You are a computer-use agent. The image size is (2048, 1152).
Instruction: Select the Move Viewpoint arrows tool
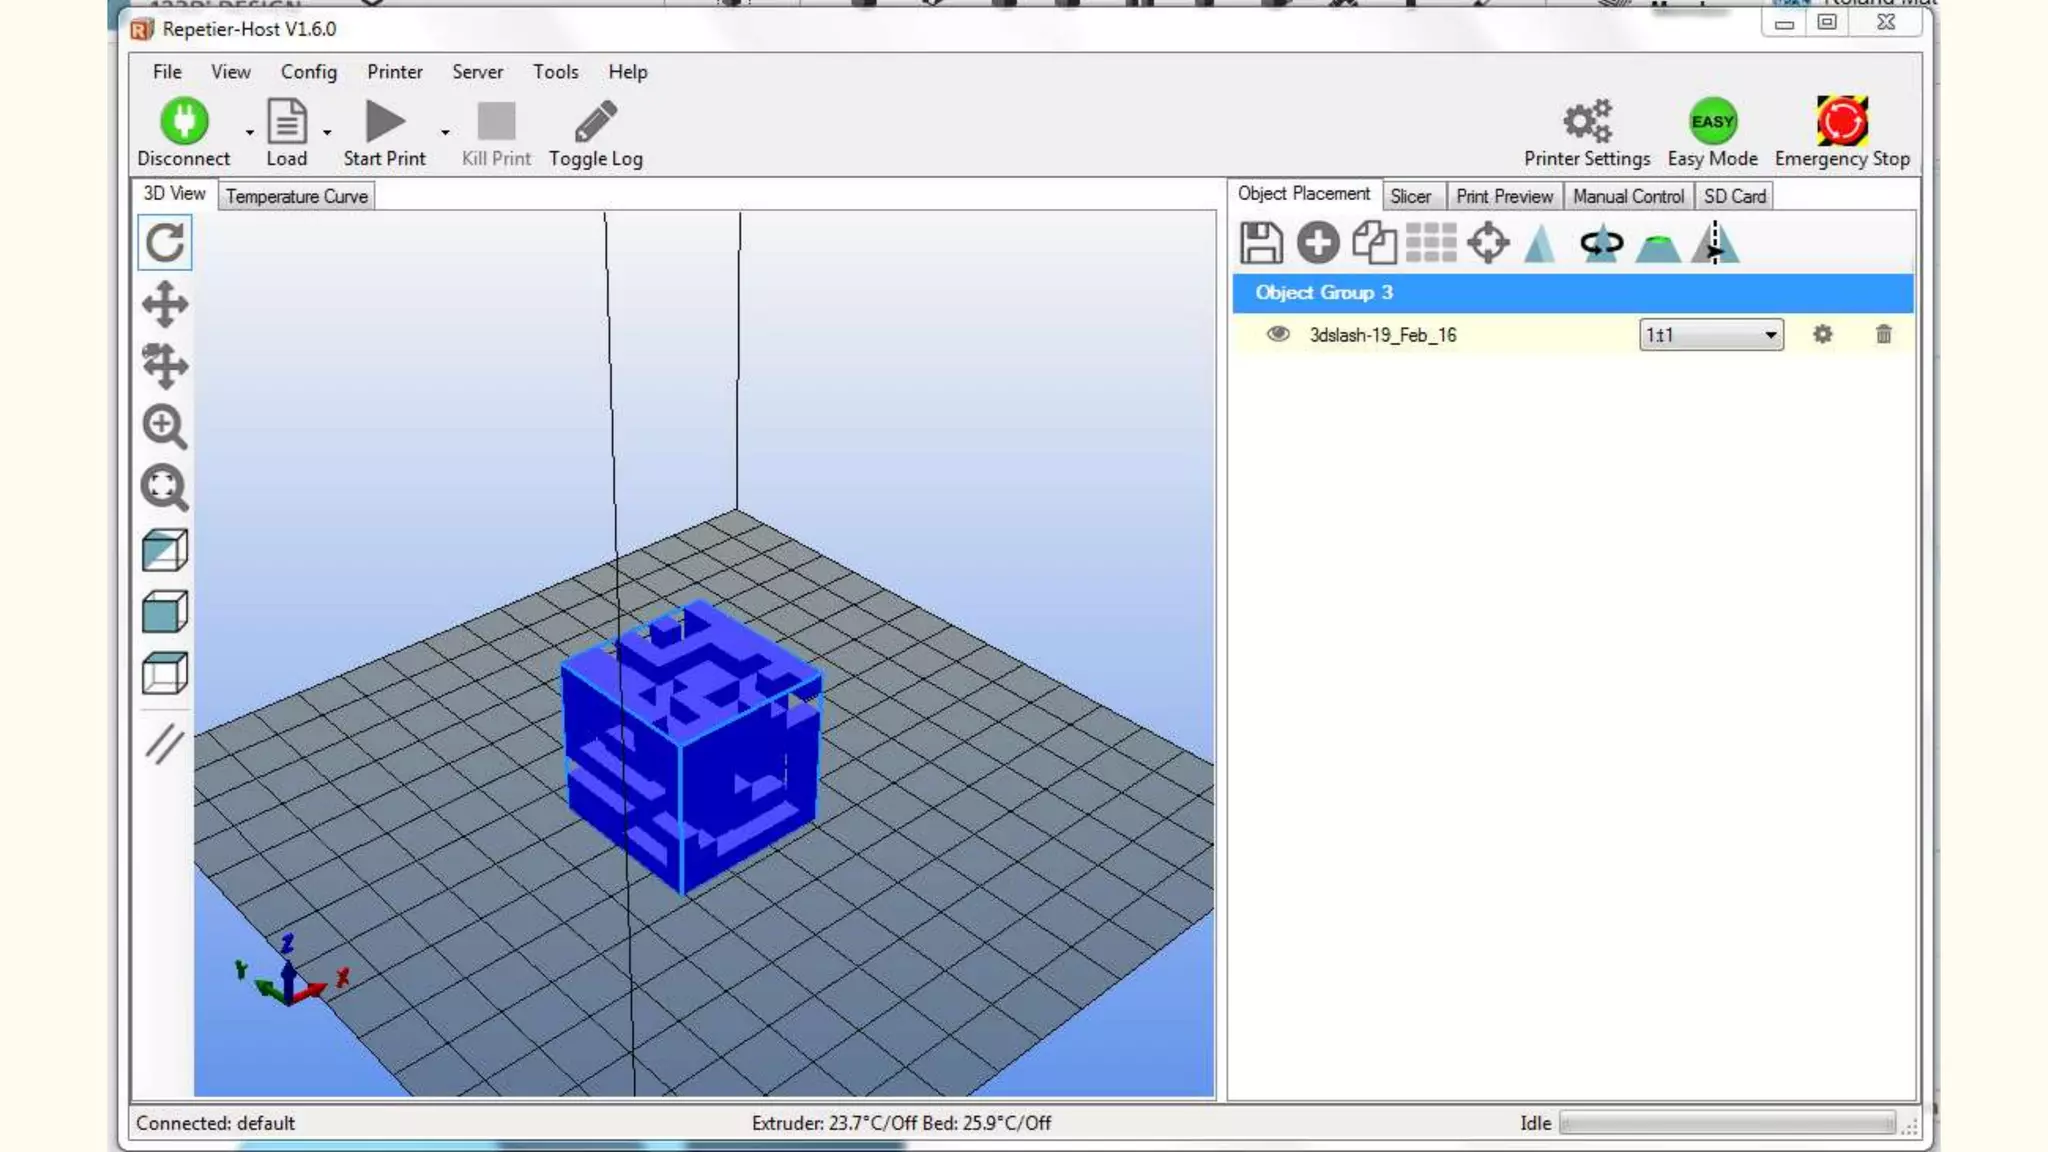165,304
